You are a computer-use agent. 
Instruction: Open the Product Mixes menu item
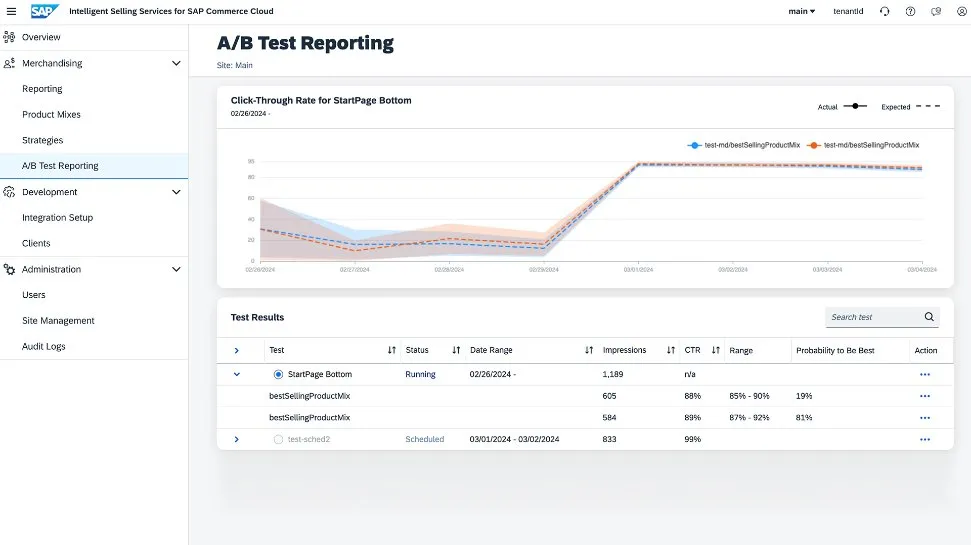point(51,115)
